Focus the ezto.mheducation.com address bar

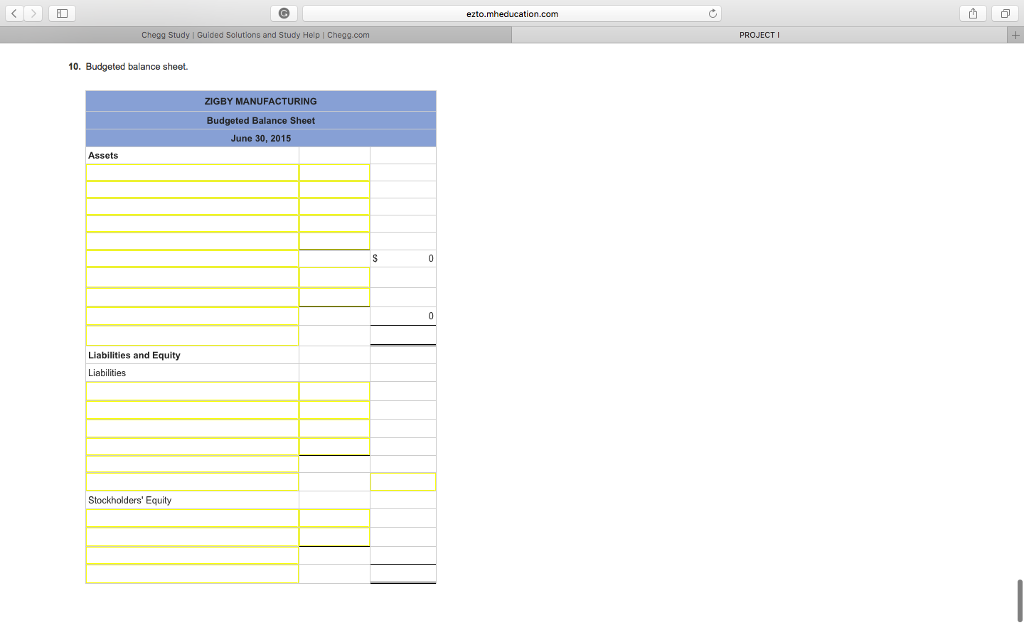coord(512,13)
